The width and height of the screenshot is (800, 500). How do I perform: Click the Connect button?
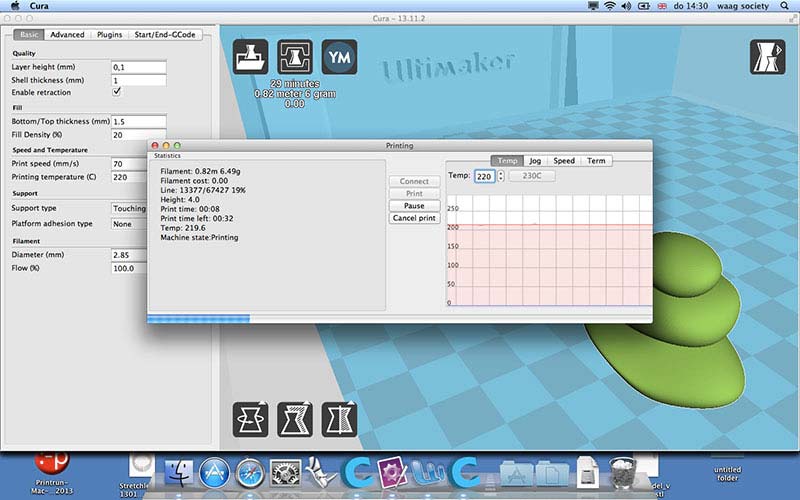coord(414,181)
